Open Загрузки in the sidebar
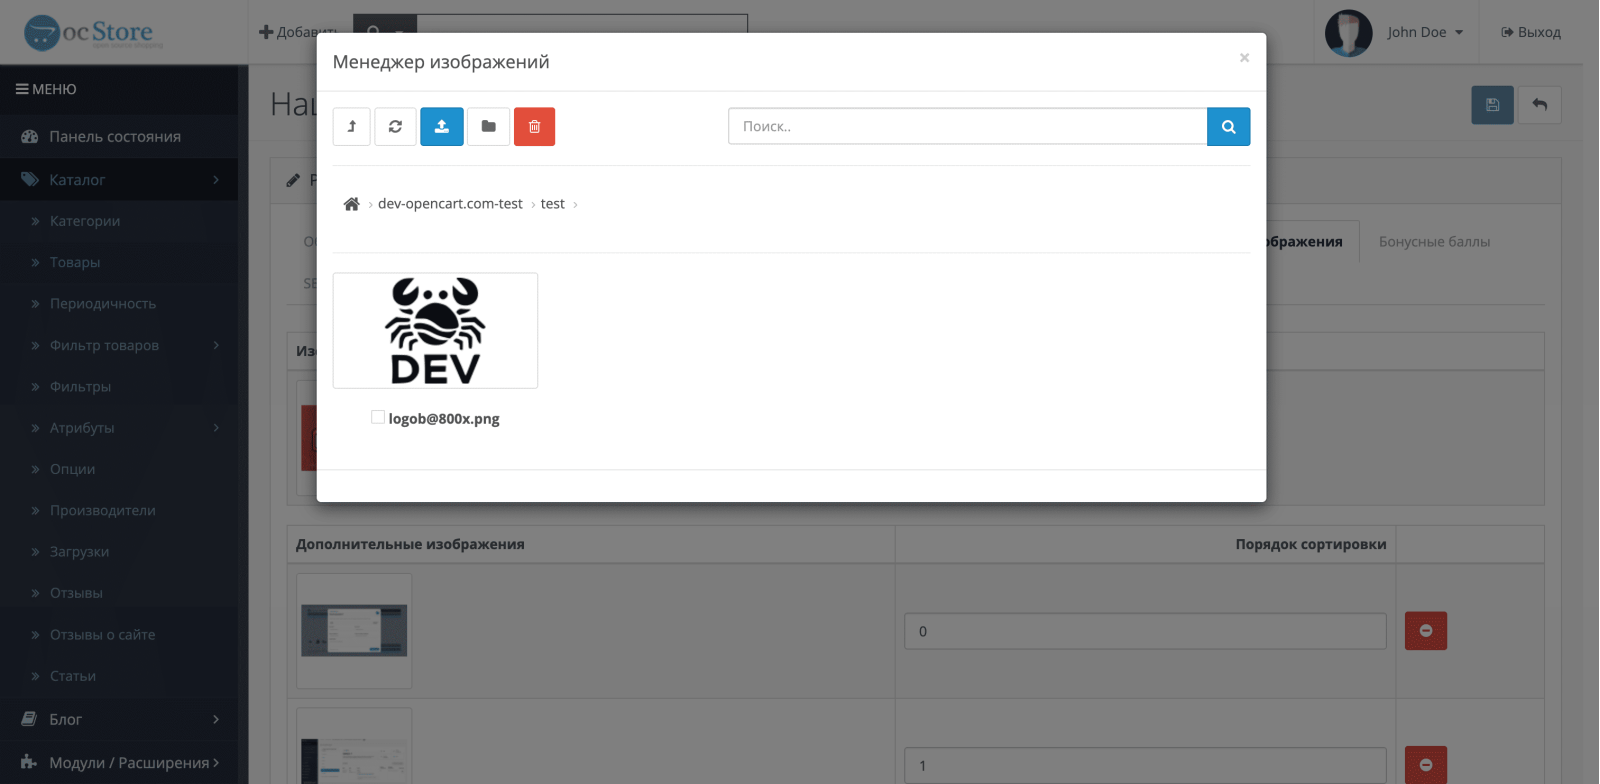Viewport: 1600px width, 784px height. point(80,552)
